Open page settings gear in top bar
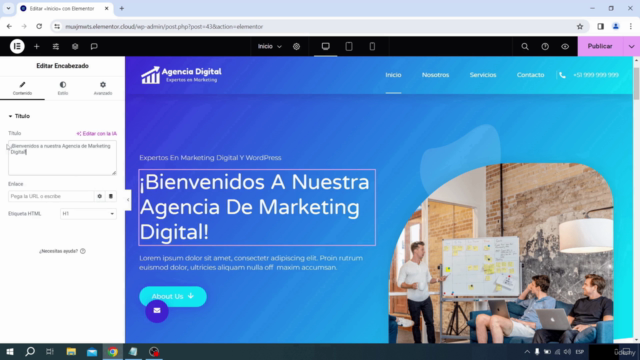 pyautogui.click(x=296, y=47)
